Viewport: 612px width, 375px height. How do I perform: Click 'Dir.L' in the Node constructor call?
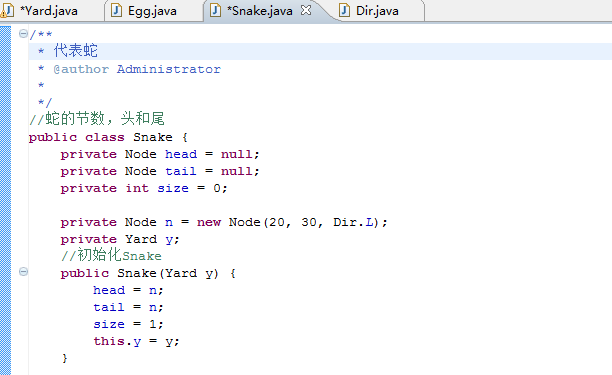(x=353, y=222)
